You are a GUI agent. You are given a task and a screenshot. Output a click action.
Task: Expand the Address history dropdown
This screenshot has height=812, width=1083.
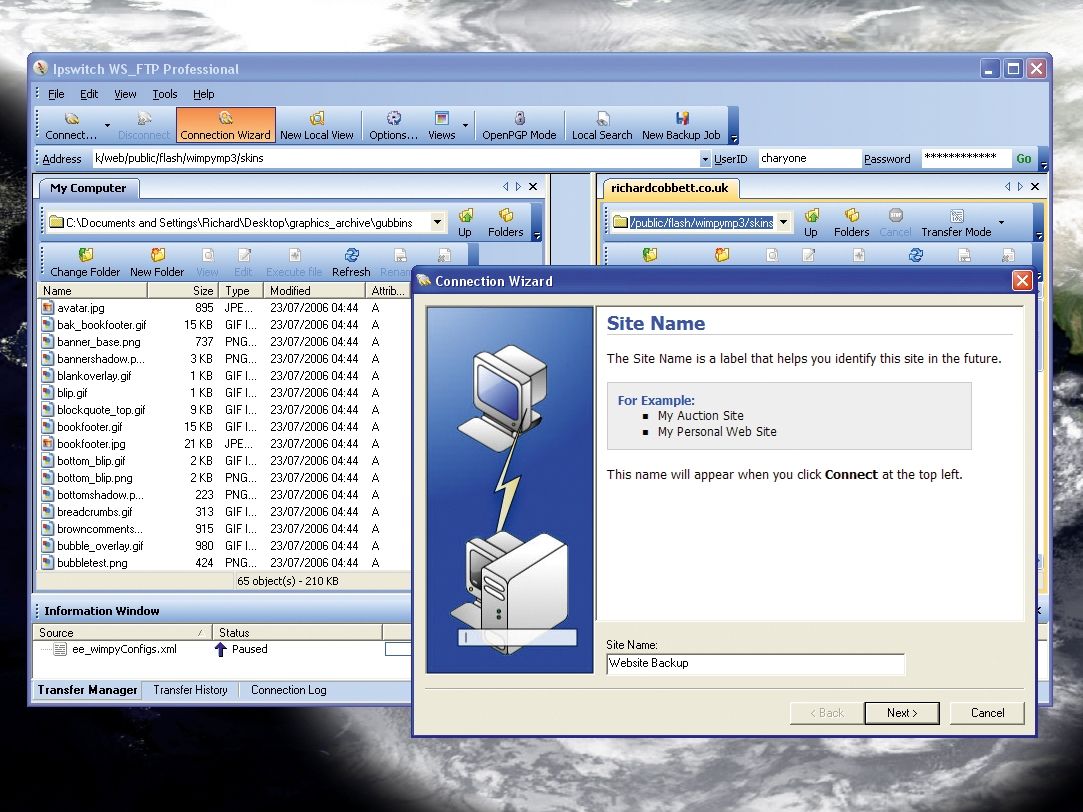coord(705,159)
